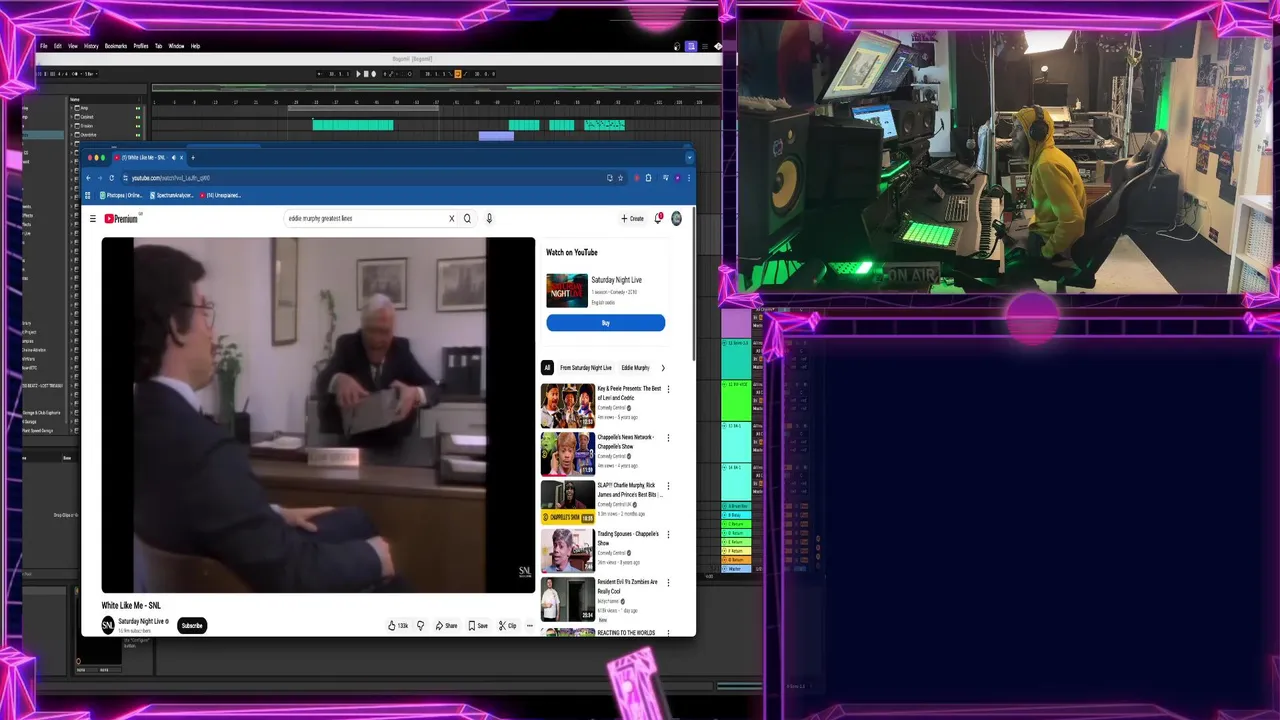Like the White Like Me video
The width and height of the screenshot is (1280, 720).
(x=398, y=626)
